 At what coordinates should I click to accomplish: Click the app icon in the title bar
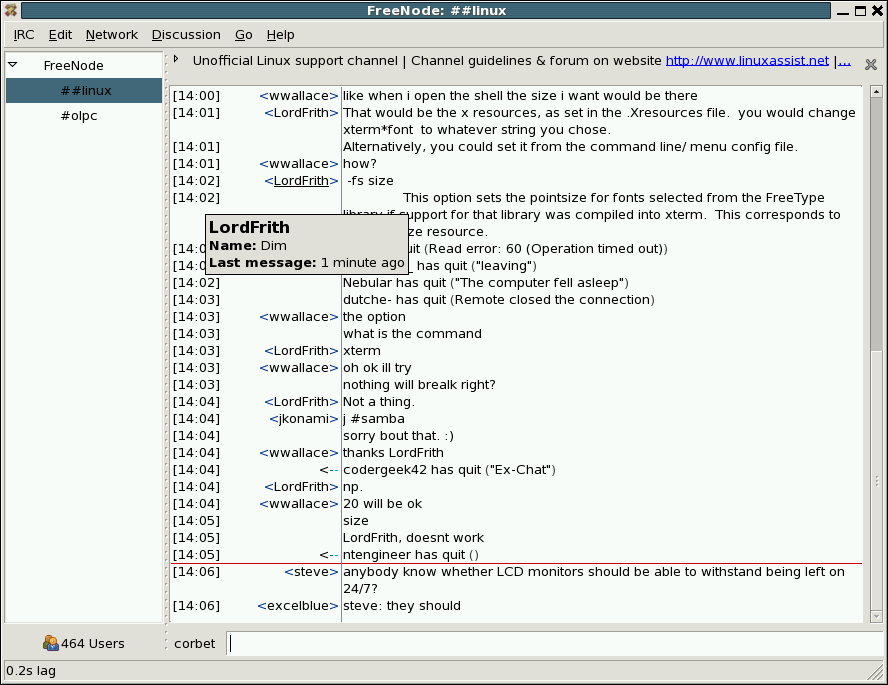pyautogui.click(x=10, y=10)
